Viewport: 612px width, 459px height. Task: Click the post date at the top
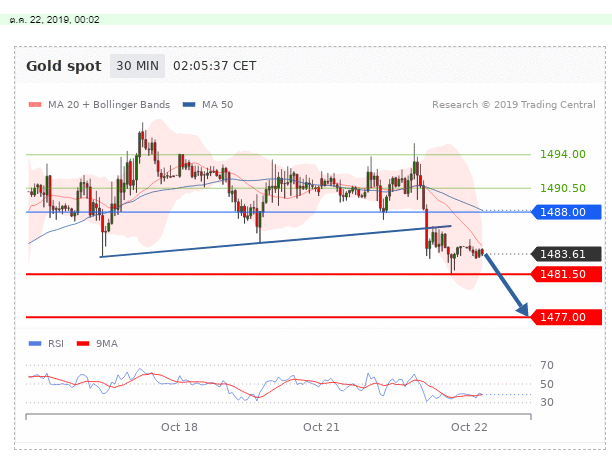point(55,20)
